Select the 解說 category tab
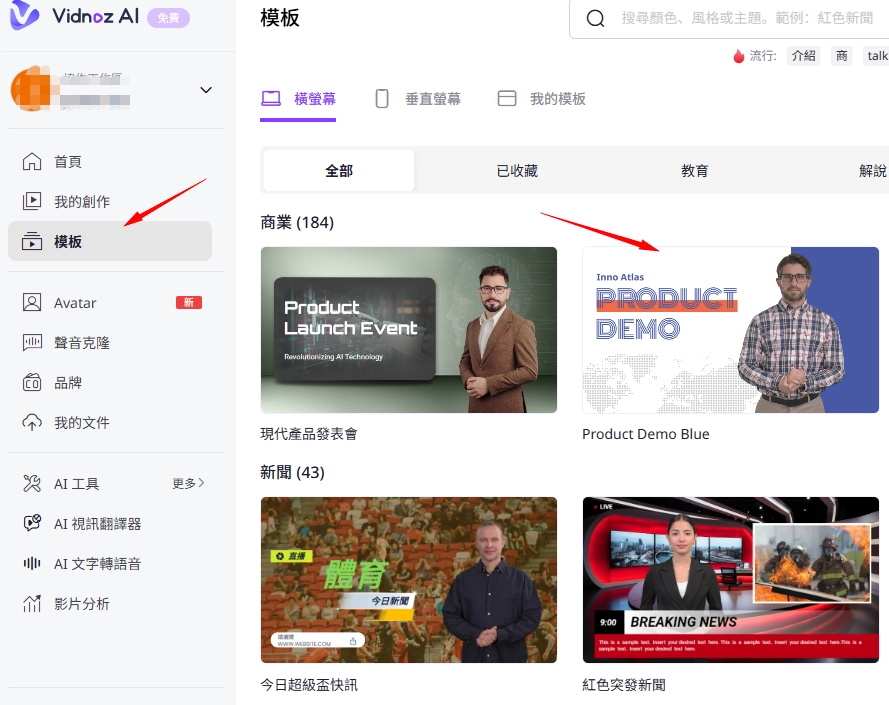Screen dimensions: 889x705 click(x=873, y=170)
